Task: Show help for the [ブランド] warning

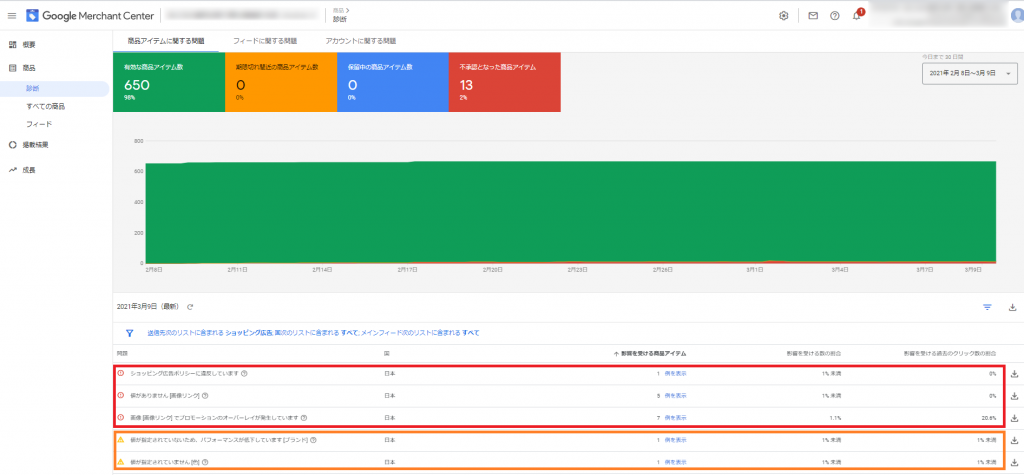Action: pyautogui.click(x=313, y=440)
